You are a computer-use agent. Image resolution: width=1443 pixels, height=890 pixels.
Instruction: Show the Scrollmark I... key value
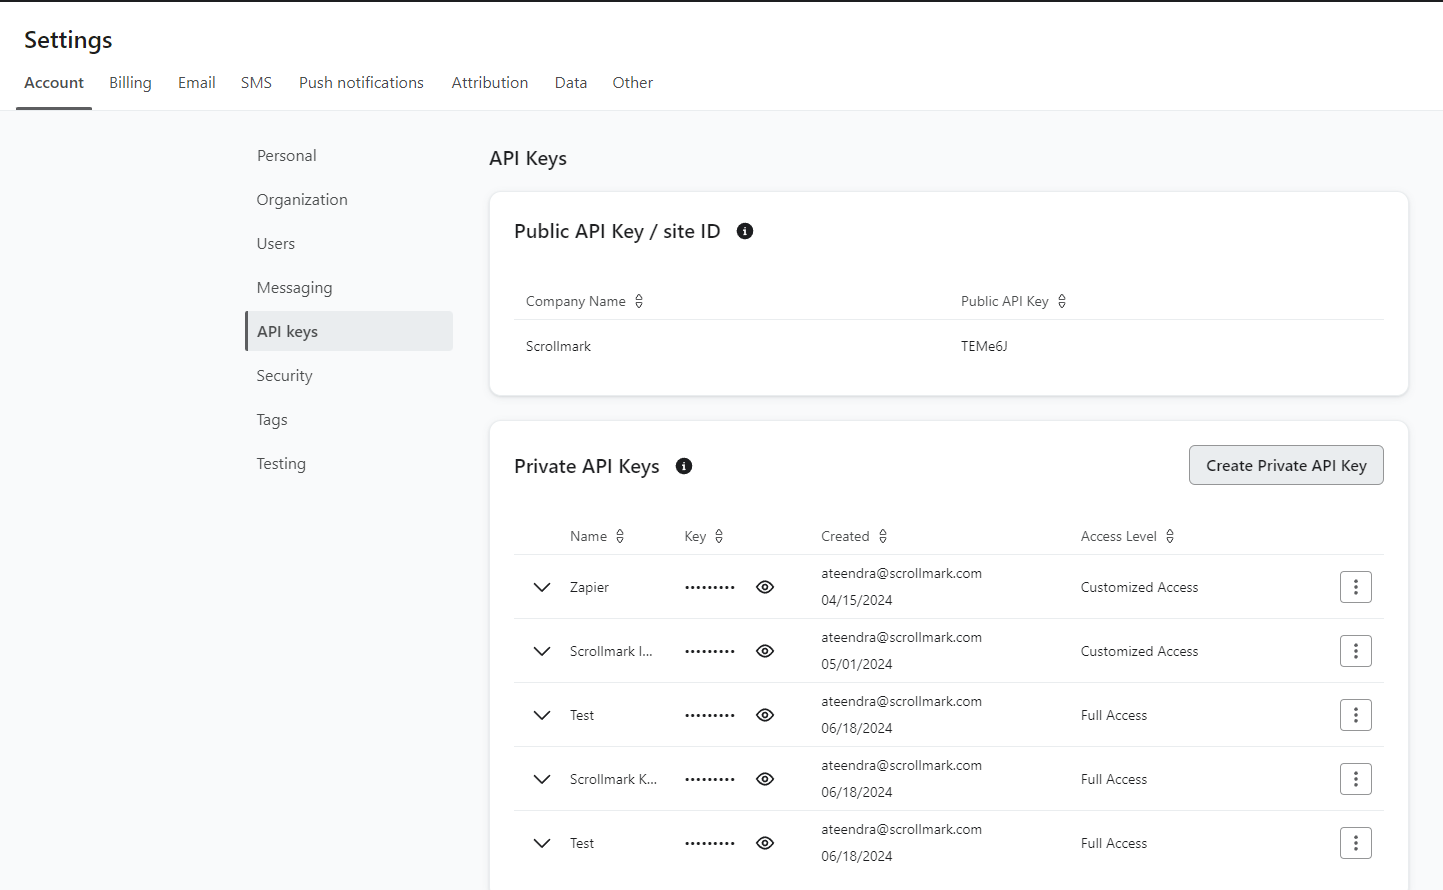coord(765,651)
